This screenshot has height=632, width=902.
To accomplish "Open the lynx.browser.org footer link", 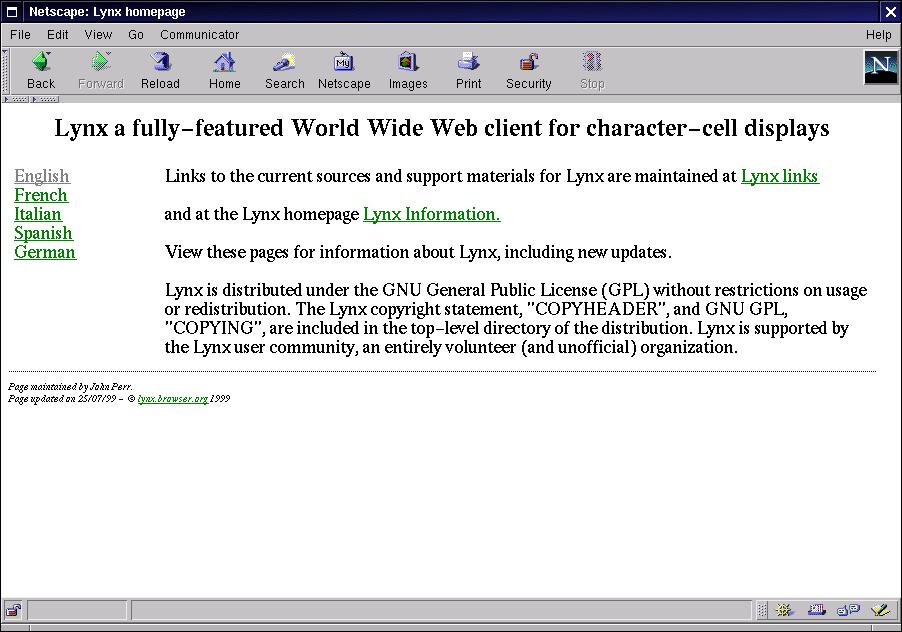I will 173,398.
